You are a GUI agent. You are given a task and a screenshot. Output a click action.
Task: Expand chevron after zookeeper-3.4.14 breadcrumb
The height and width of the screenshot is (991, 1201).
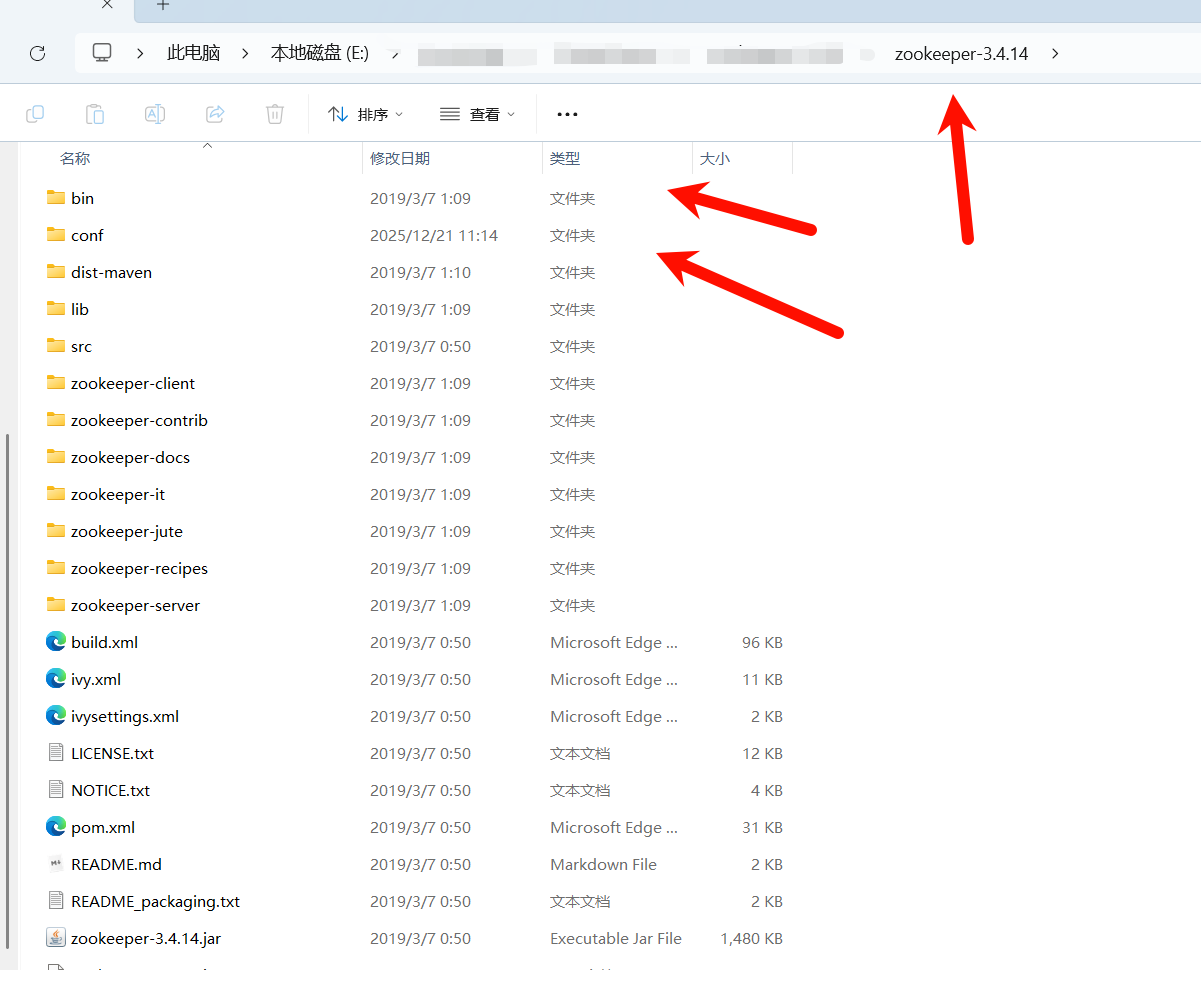[1055, 54]
